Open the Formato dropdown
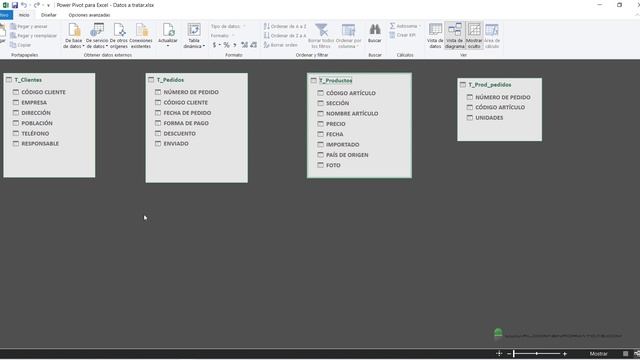Viewport: 640px width, 360px height. [222, 36]
